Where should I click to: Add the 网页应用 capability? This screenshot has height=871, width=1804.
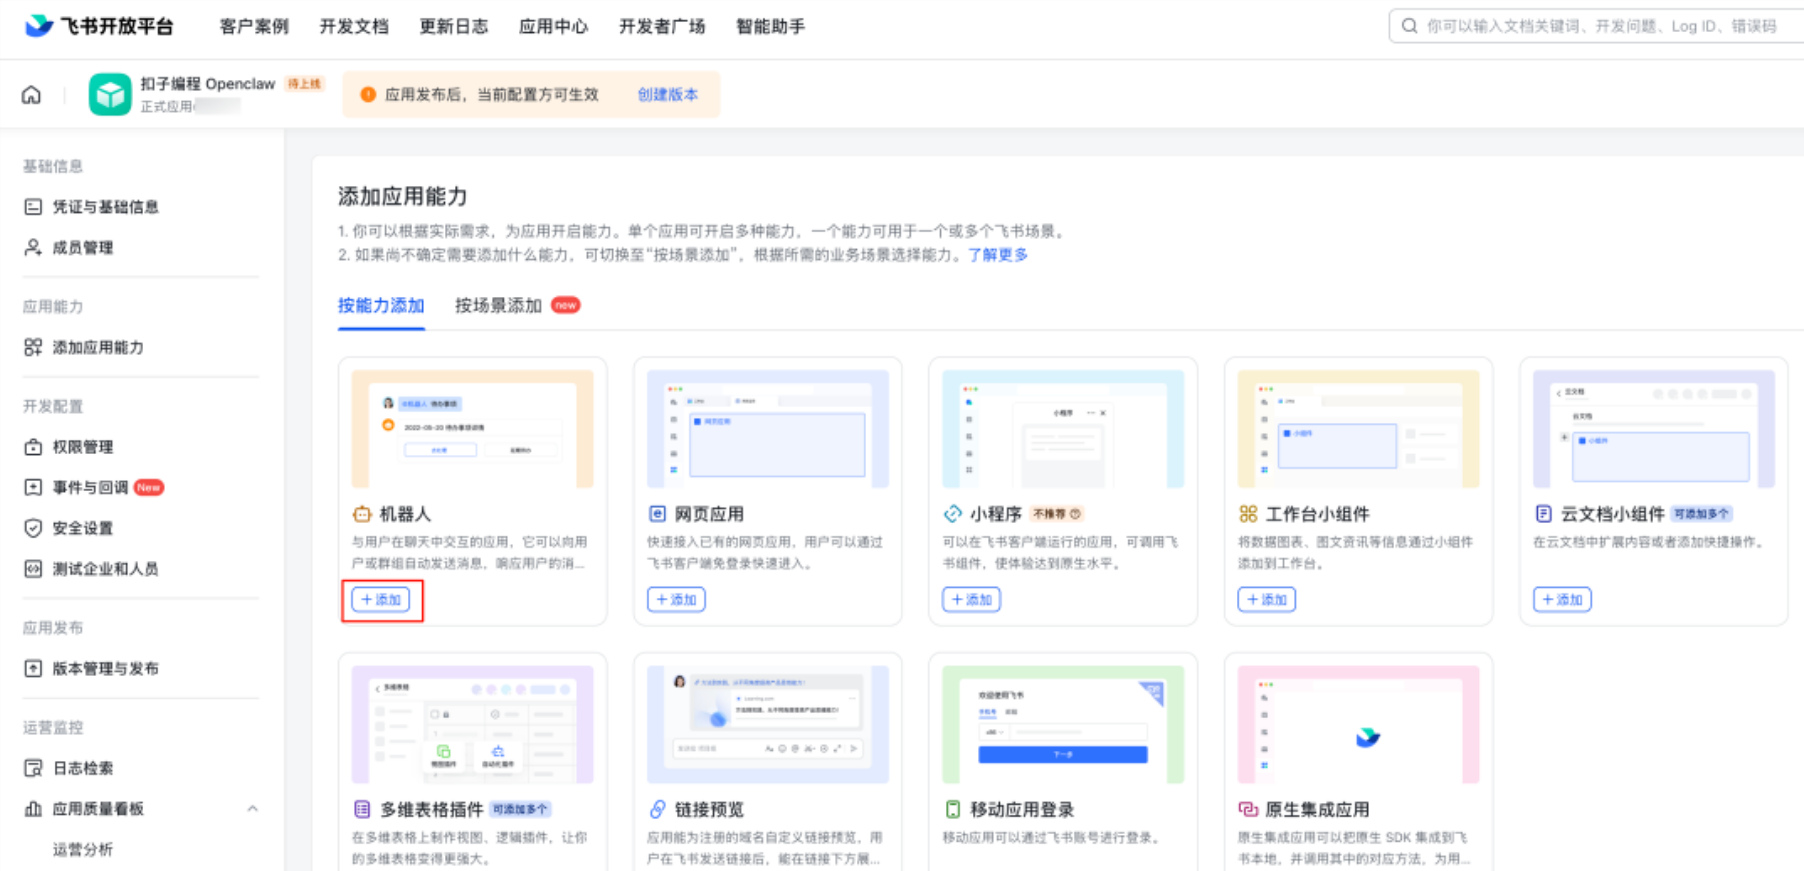[x=676, y=599]
